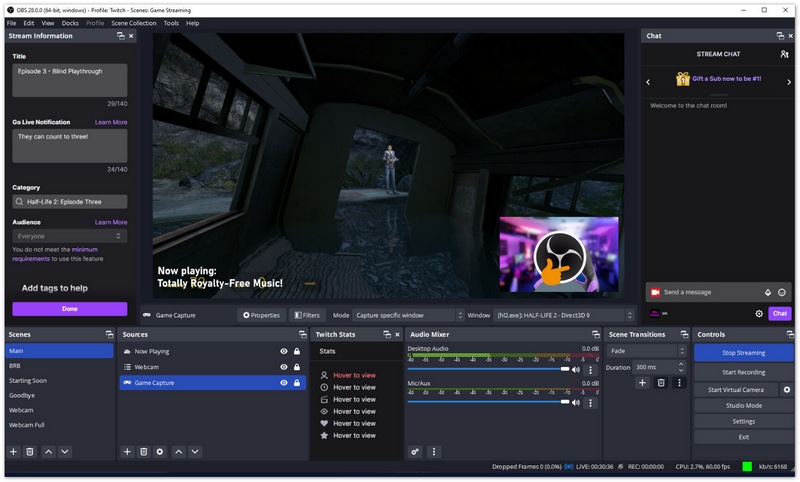Click the Category search field
800x482 pixels.
pyautogui.click(x=70, y=202)
